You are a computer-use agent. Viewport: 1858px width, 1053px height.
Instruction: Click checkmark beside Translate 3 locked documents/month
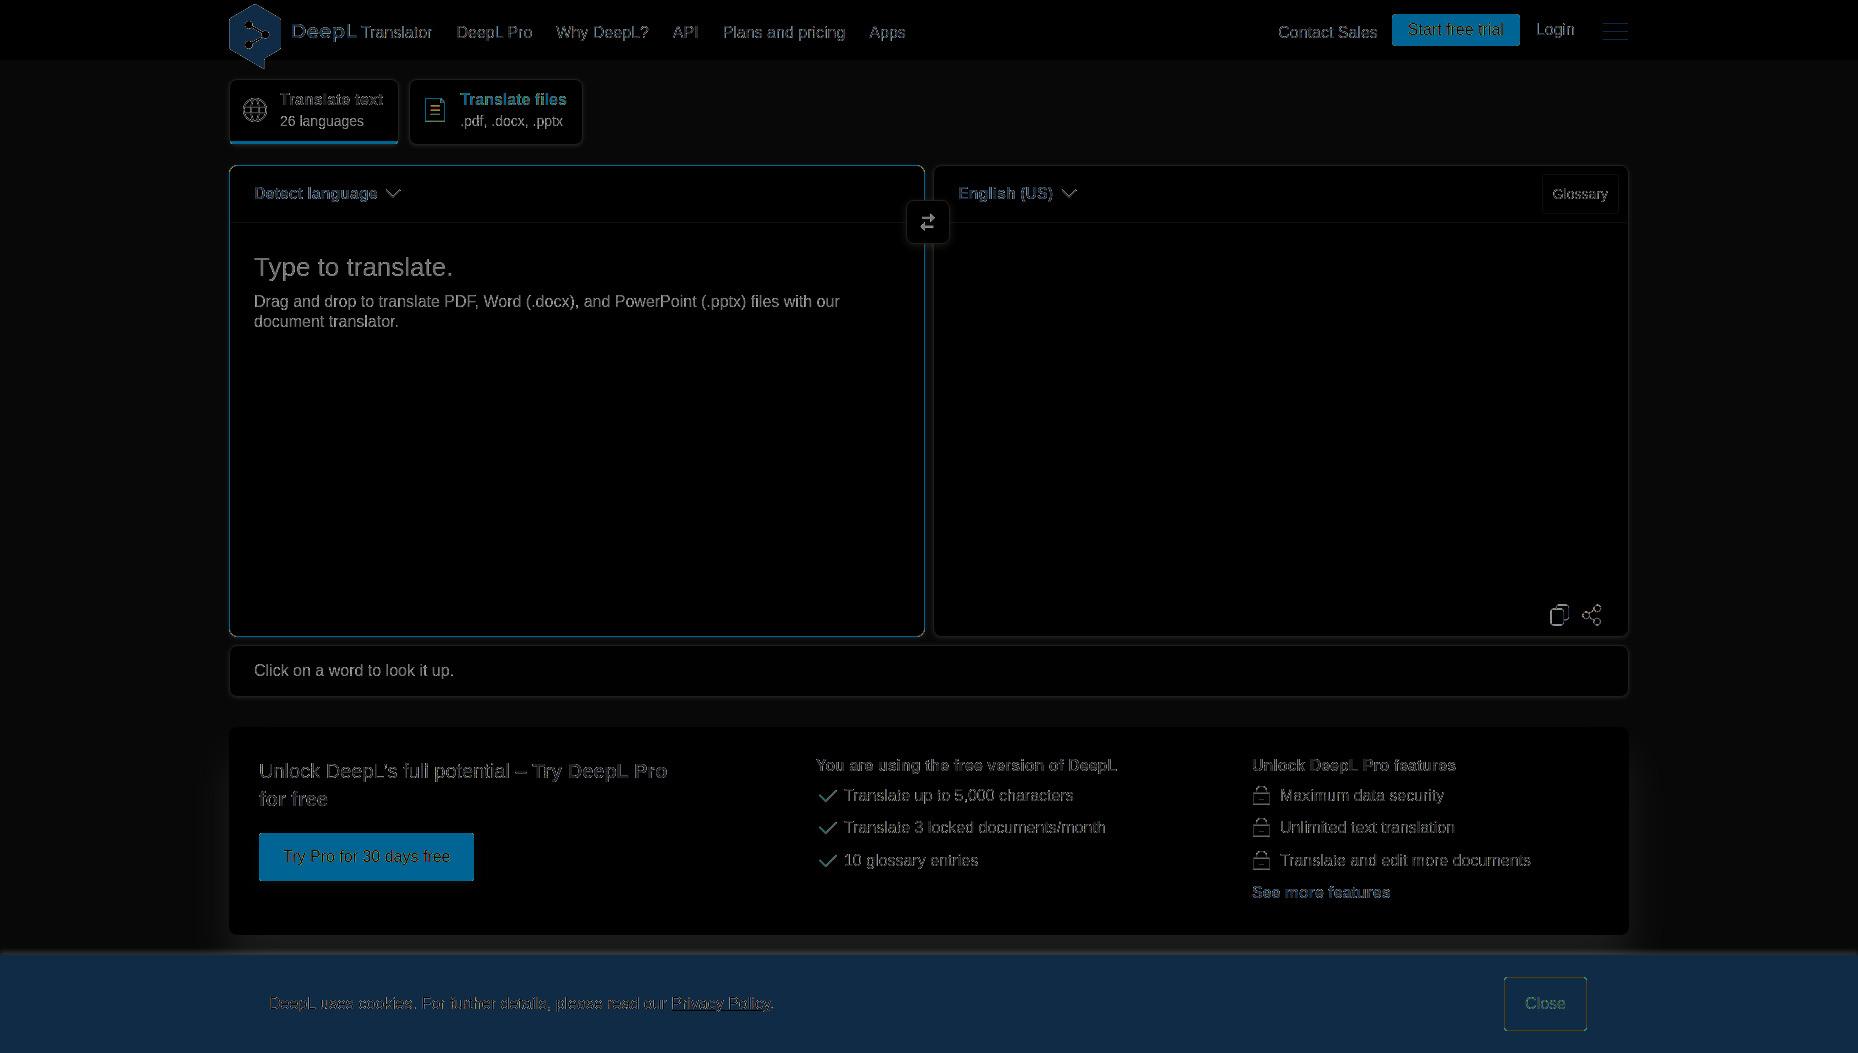[827, 828]
